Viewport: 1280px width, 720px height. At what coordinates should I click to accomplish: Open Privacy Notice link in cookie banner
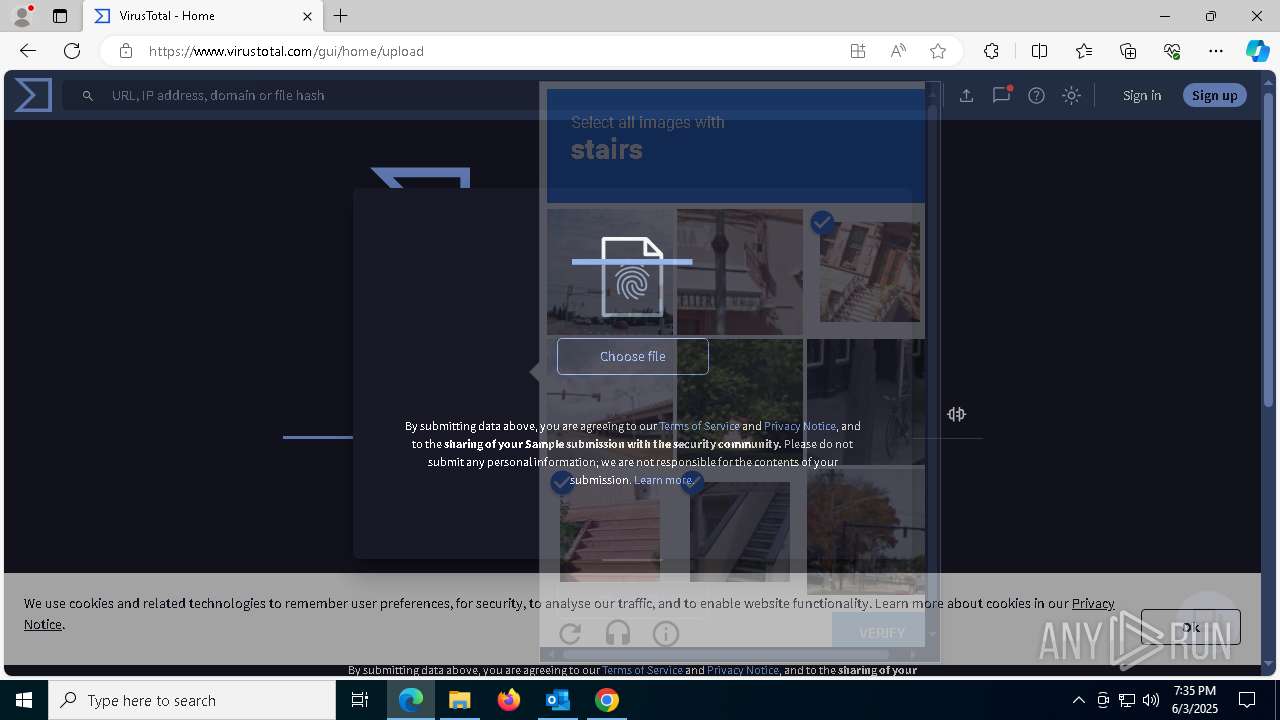coord(1093,603)
